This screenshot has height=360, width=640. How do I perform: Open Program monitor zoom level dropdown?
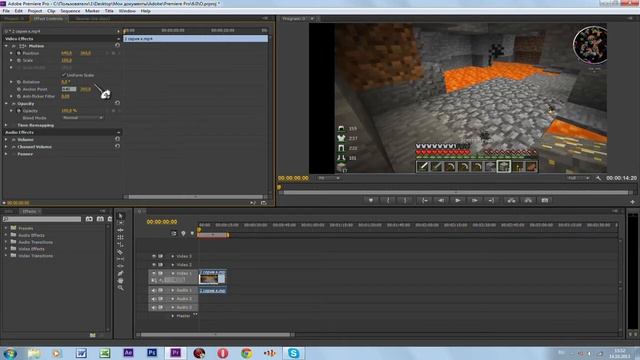click(329, 178)
